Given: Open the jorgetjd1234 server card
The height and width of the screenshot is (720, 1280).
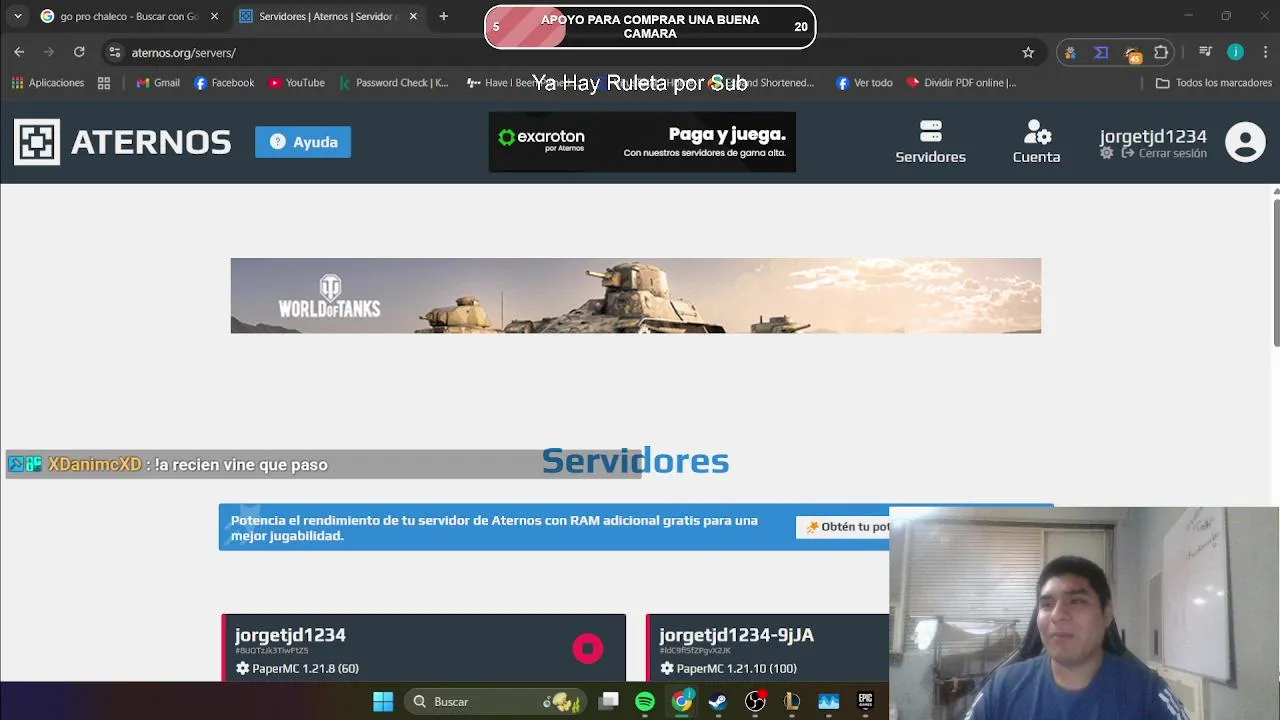Looking at the screenshot, I should (423, 648).
